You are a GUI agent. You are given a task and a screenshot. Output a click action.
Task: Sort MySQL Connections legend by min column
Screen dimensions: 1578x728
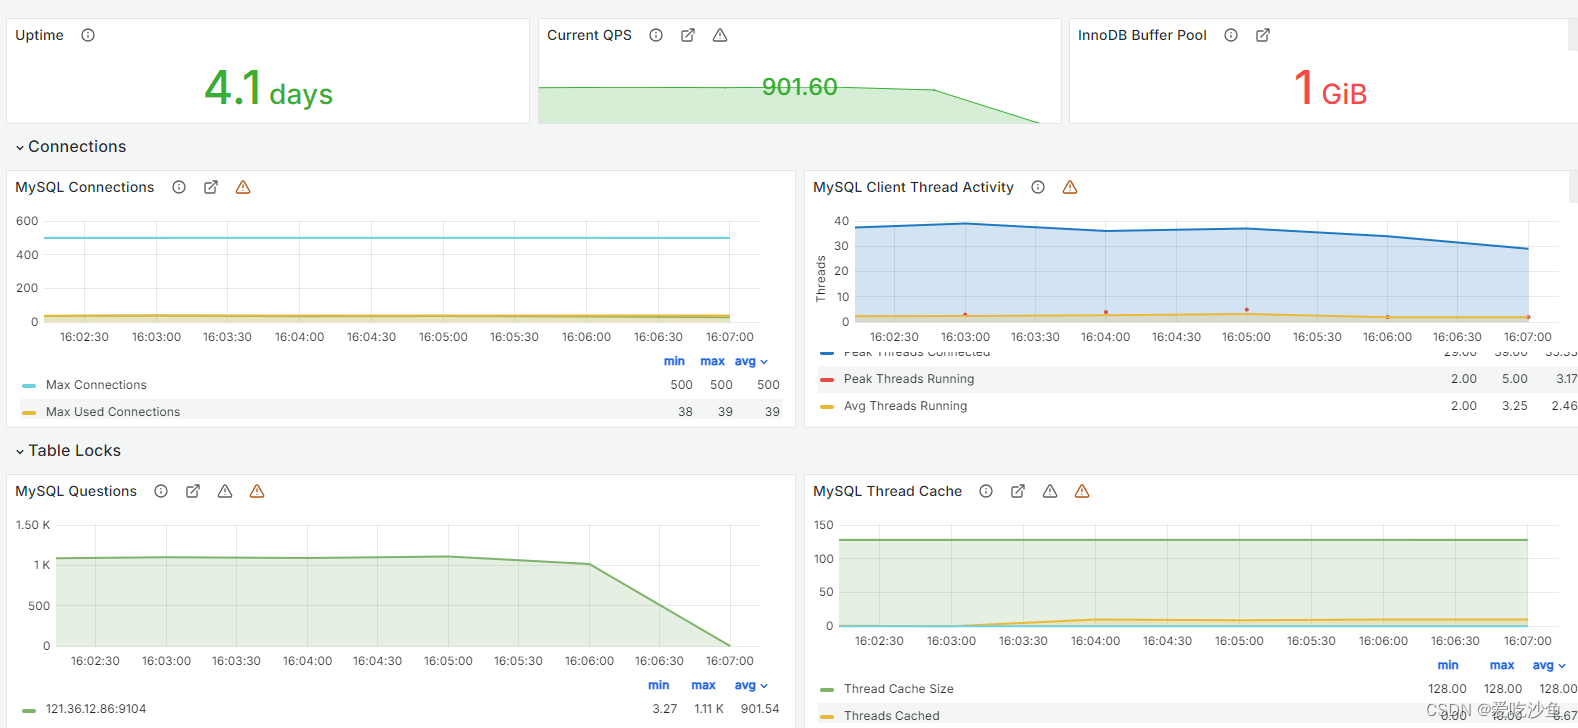coord(675,361)
